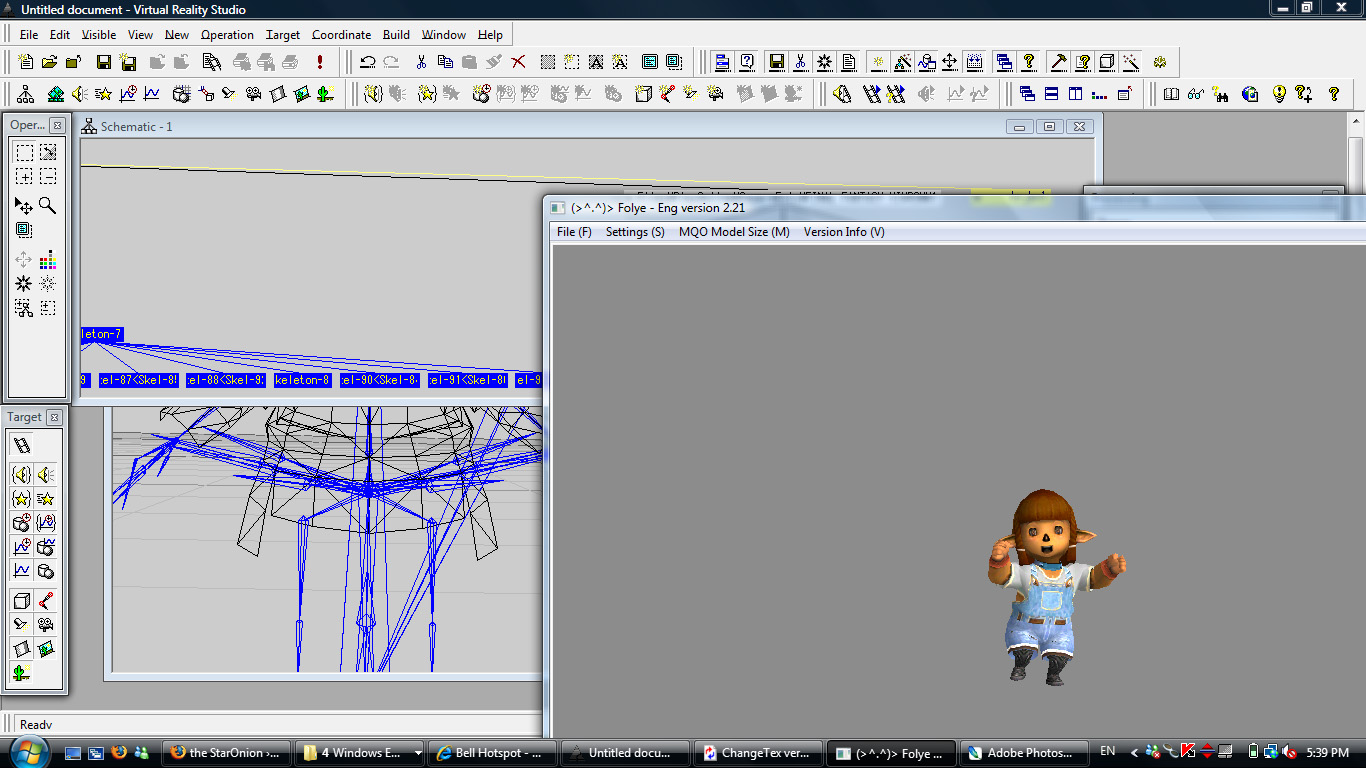This screenshot has width=1366, height=768.
Task: Open File (F) menu in Folye window
Action: pos(574,232)
